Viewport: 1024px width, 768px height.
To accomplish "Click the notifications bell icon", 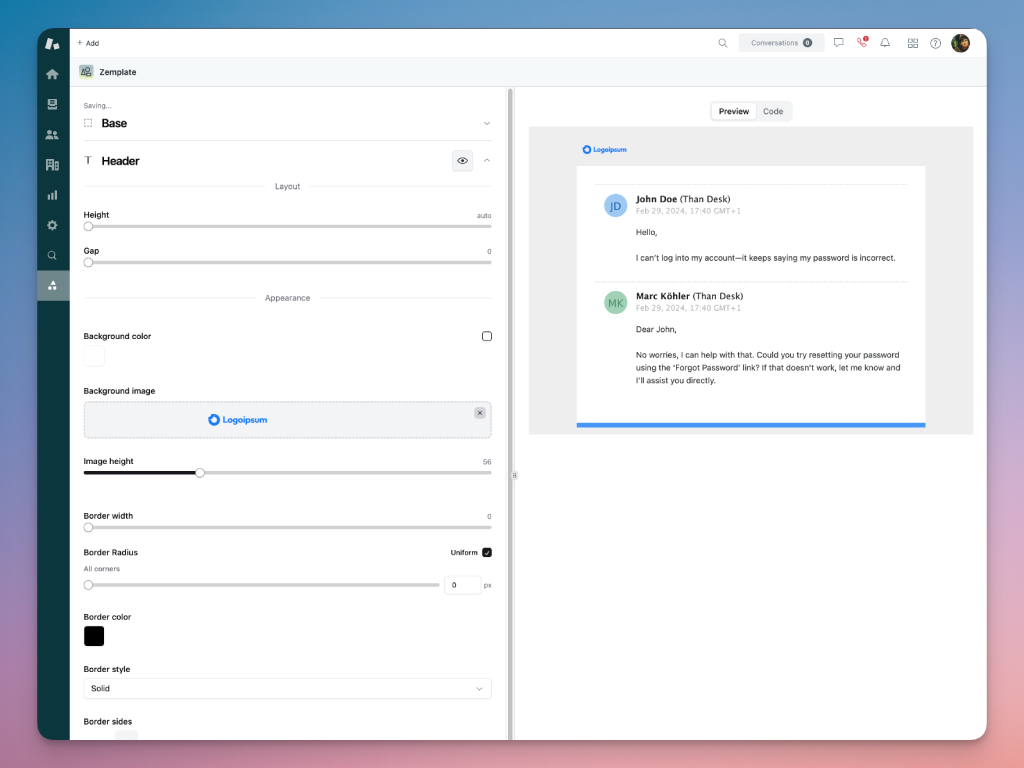I will pos(885,43).
